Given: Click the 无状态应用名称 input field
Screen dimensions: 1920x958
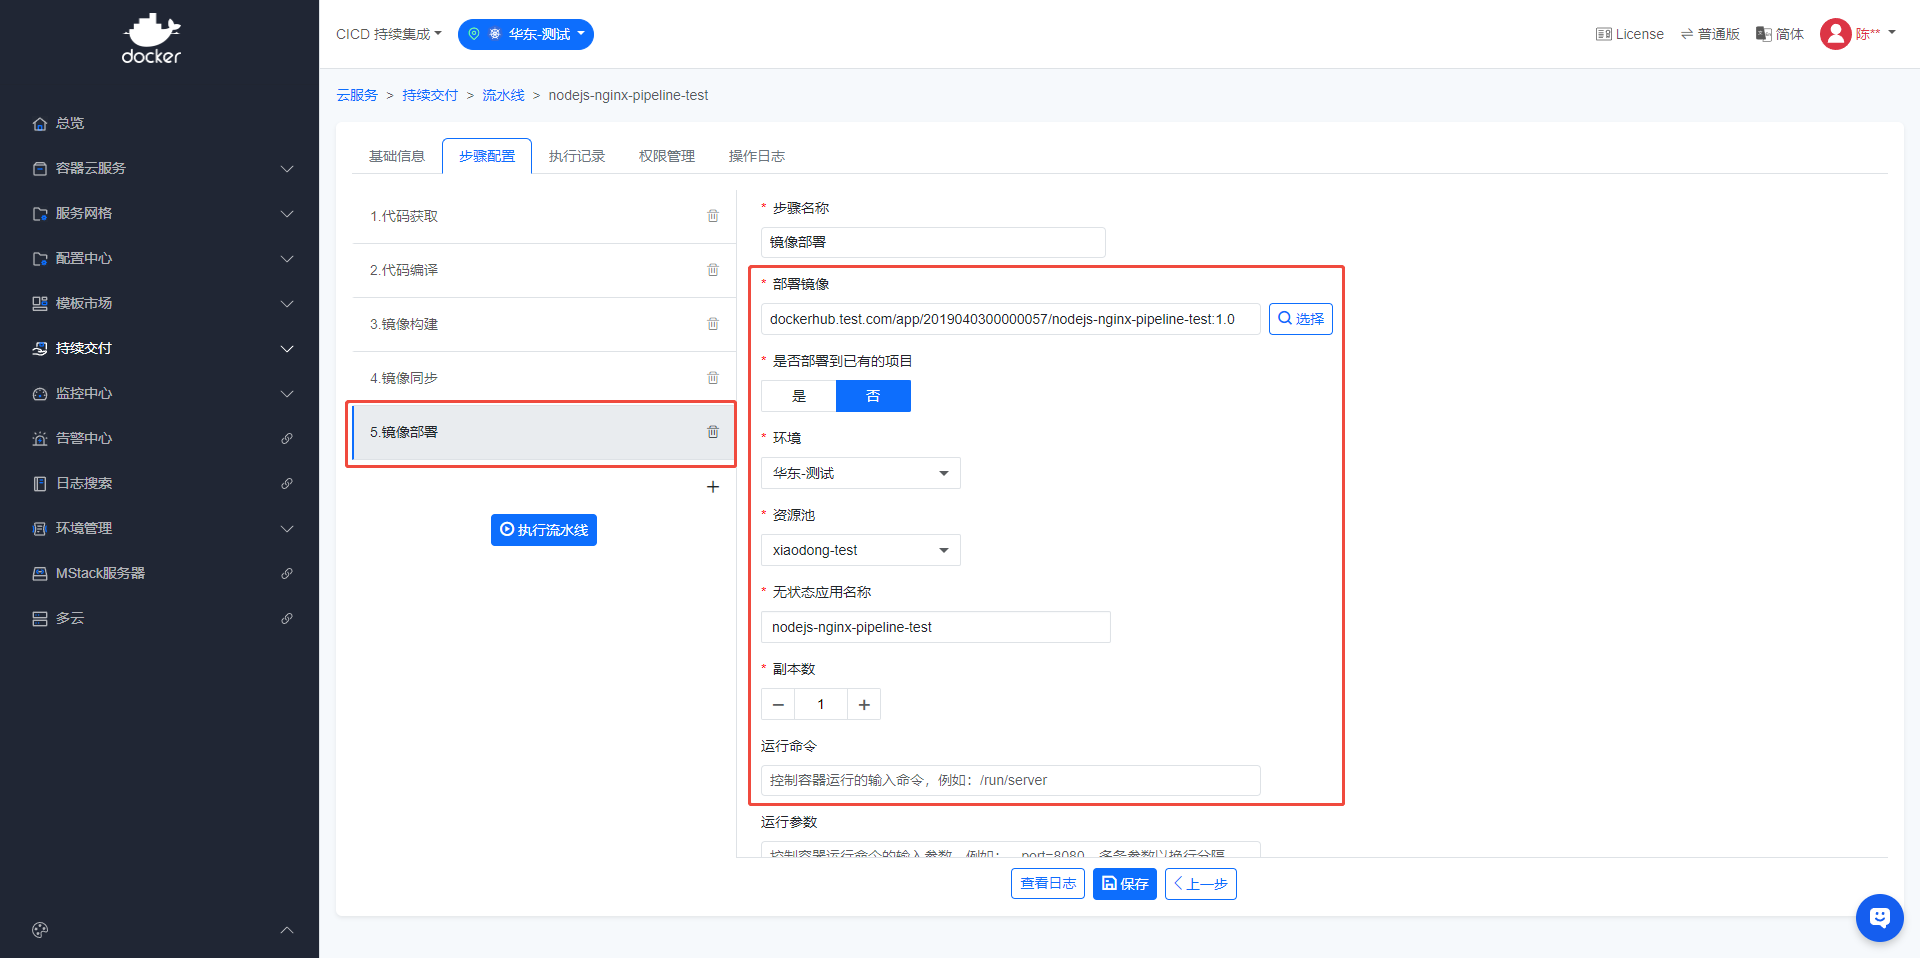Looking at the screenshot, I should pyautogui.click(x=935, y=627).
